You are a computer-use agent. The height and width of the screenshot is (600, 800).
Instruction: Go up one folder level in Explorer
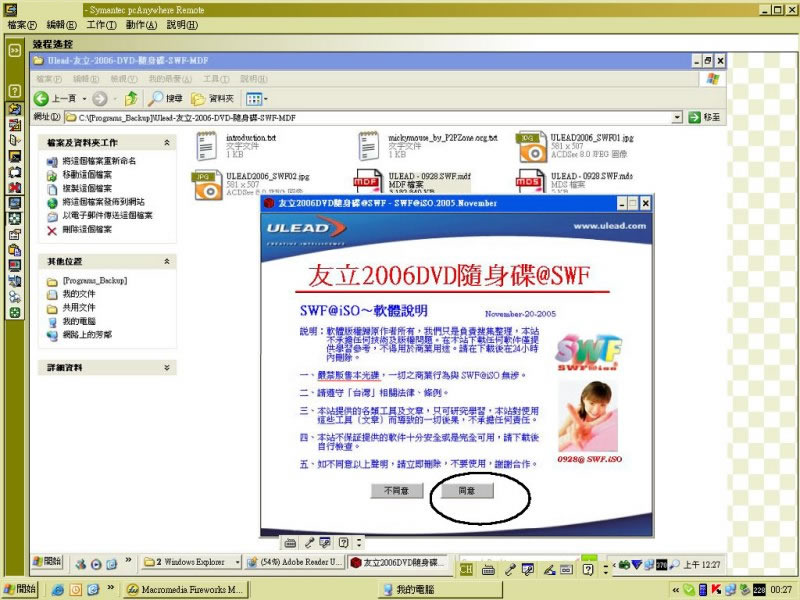click(x=131, y=98)
